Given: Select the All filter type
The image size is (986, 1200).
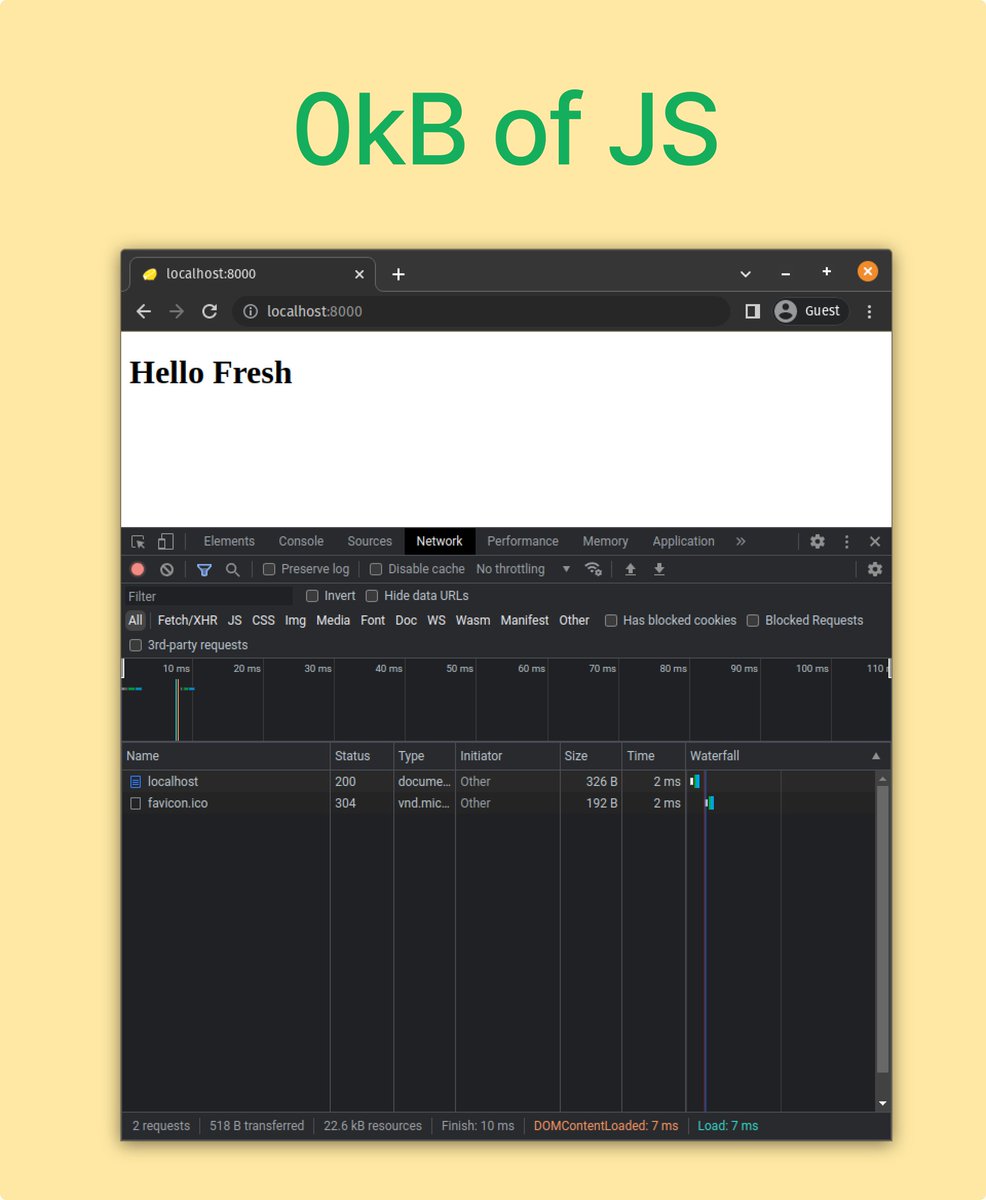Looking at the screenshot, I should click(135, 620).
